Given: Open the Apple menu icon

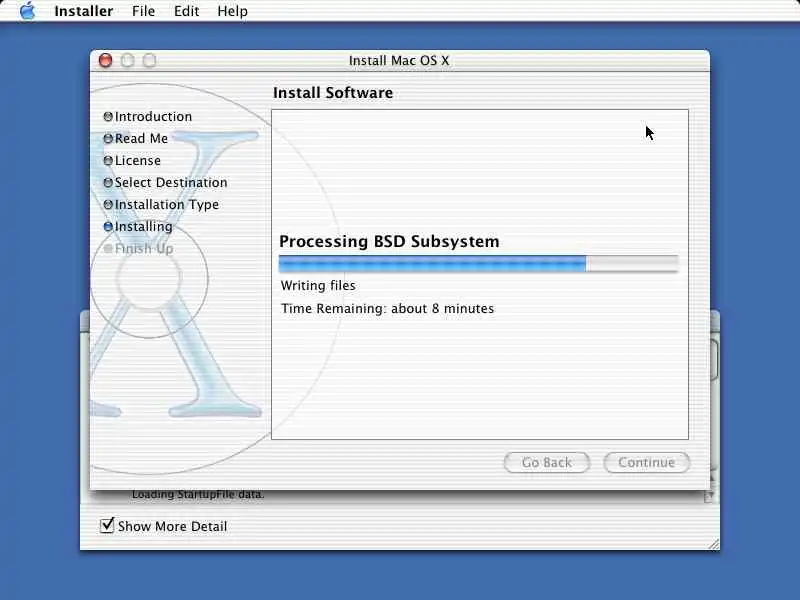Looking at the screenshot, I should click(28, 11).
